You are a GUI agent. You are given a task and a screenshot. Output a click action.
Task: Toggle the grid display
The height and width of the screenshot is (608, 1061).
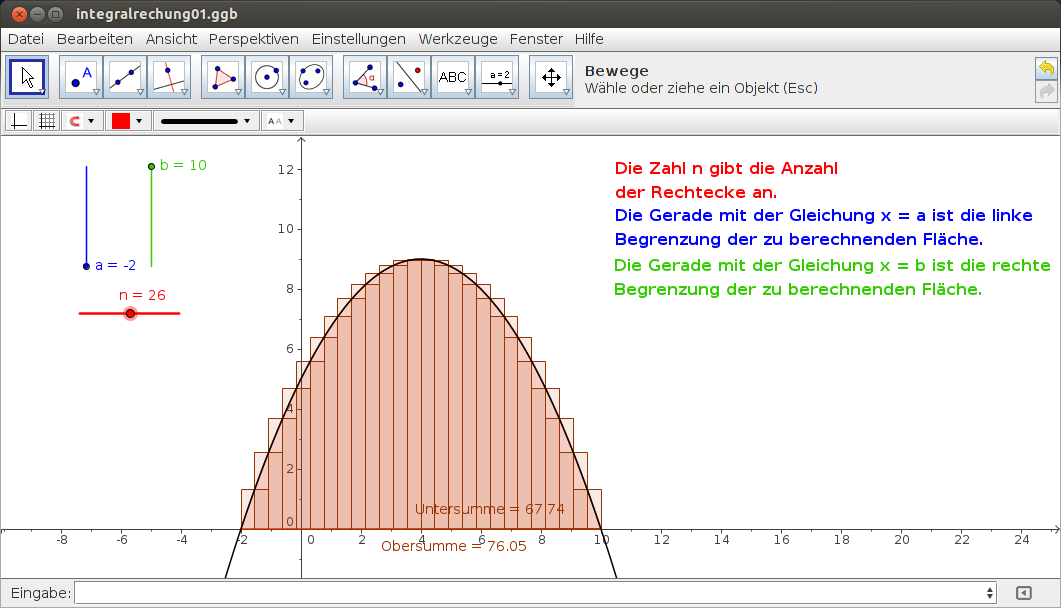click(x=46, y=120)
